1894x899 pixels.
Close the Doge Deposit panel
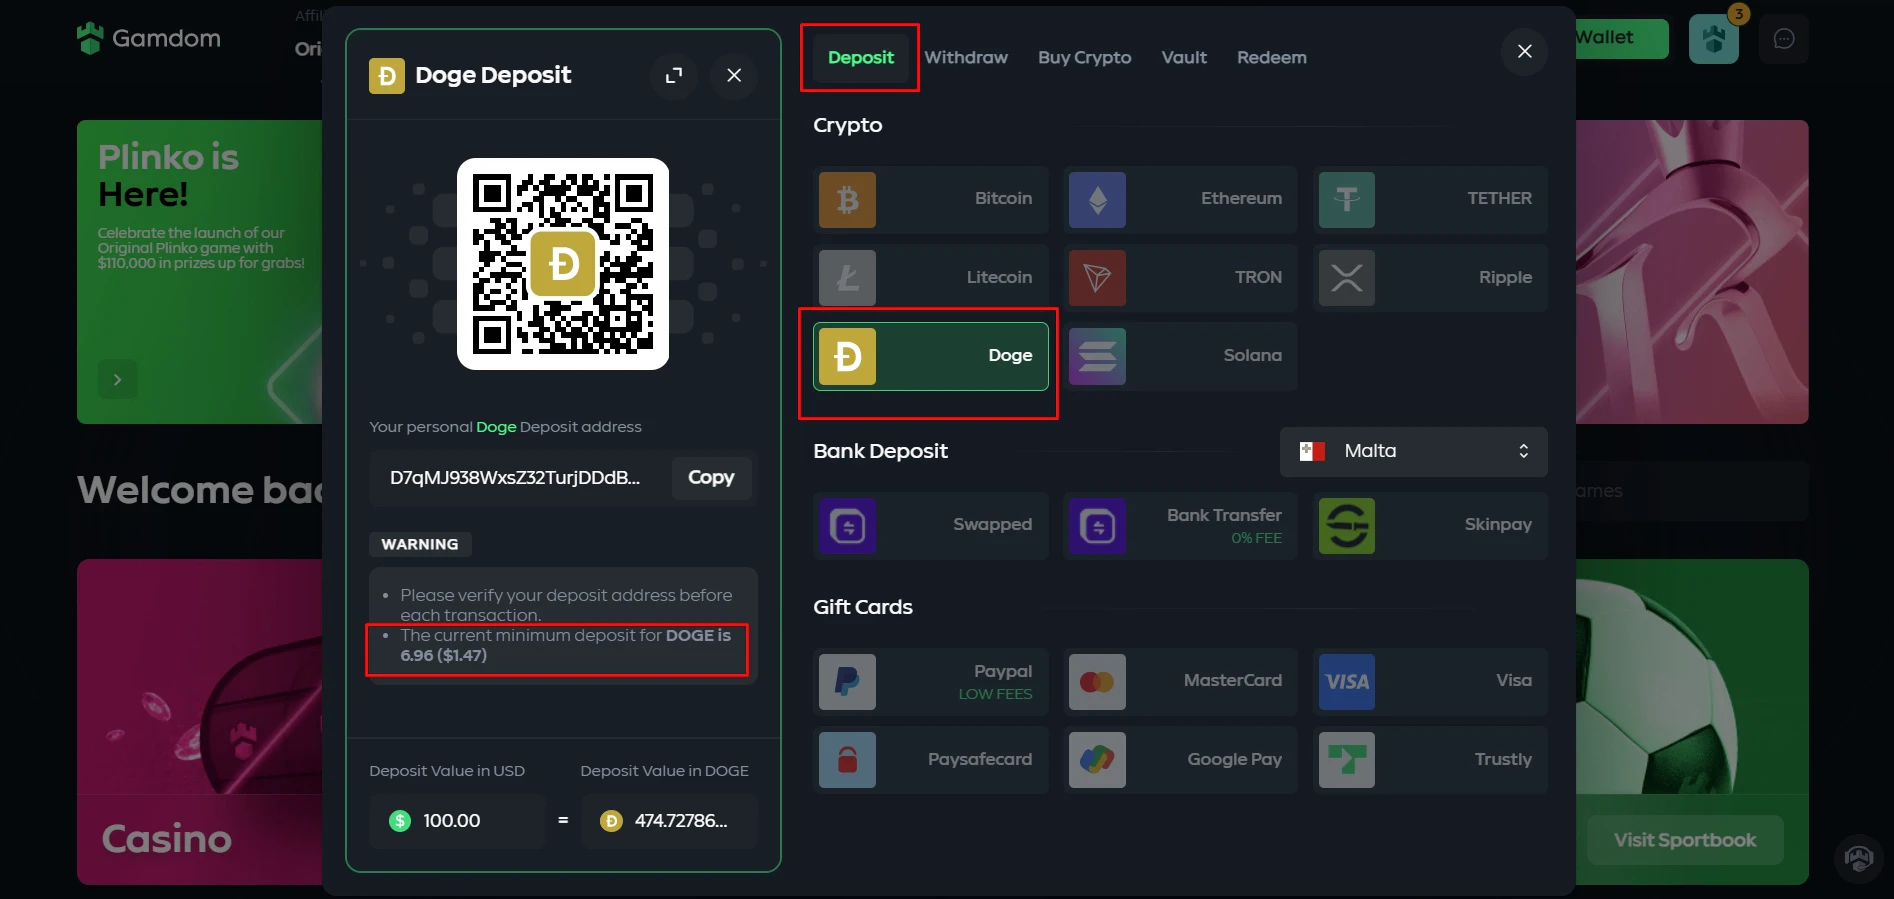tap(734, 75)
